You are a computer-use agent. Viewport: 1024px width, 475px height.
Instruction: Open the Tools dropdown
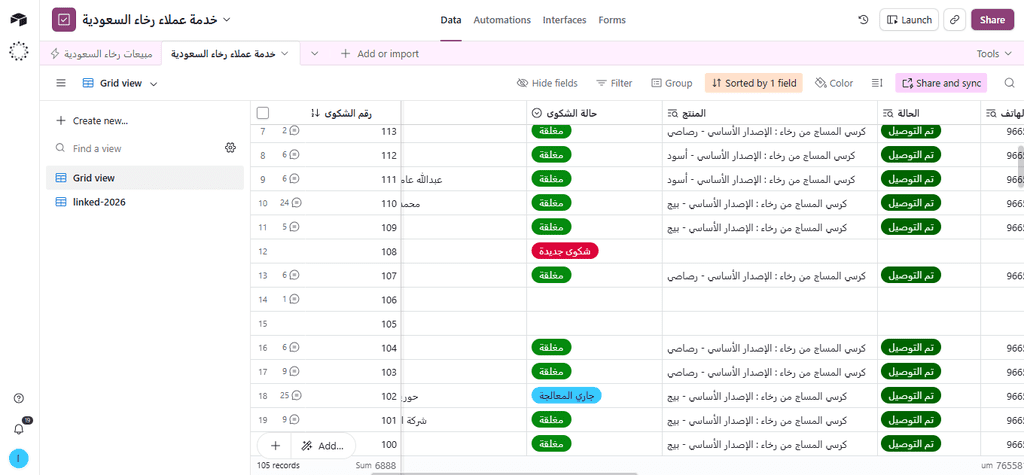pyautogui.click(x=993, y=54)
